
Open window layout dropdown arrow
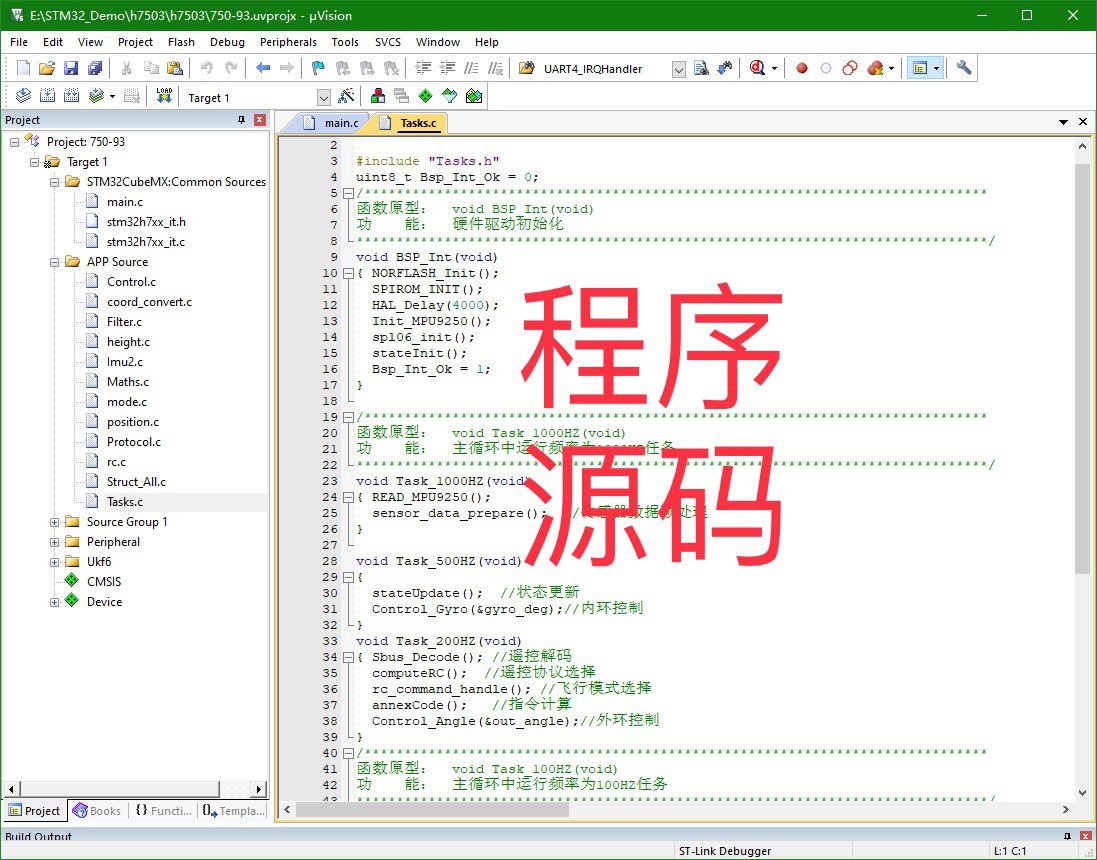(x=937, y=69)
